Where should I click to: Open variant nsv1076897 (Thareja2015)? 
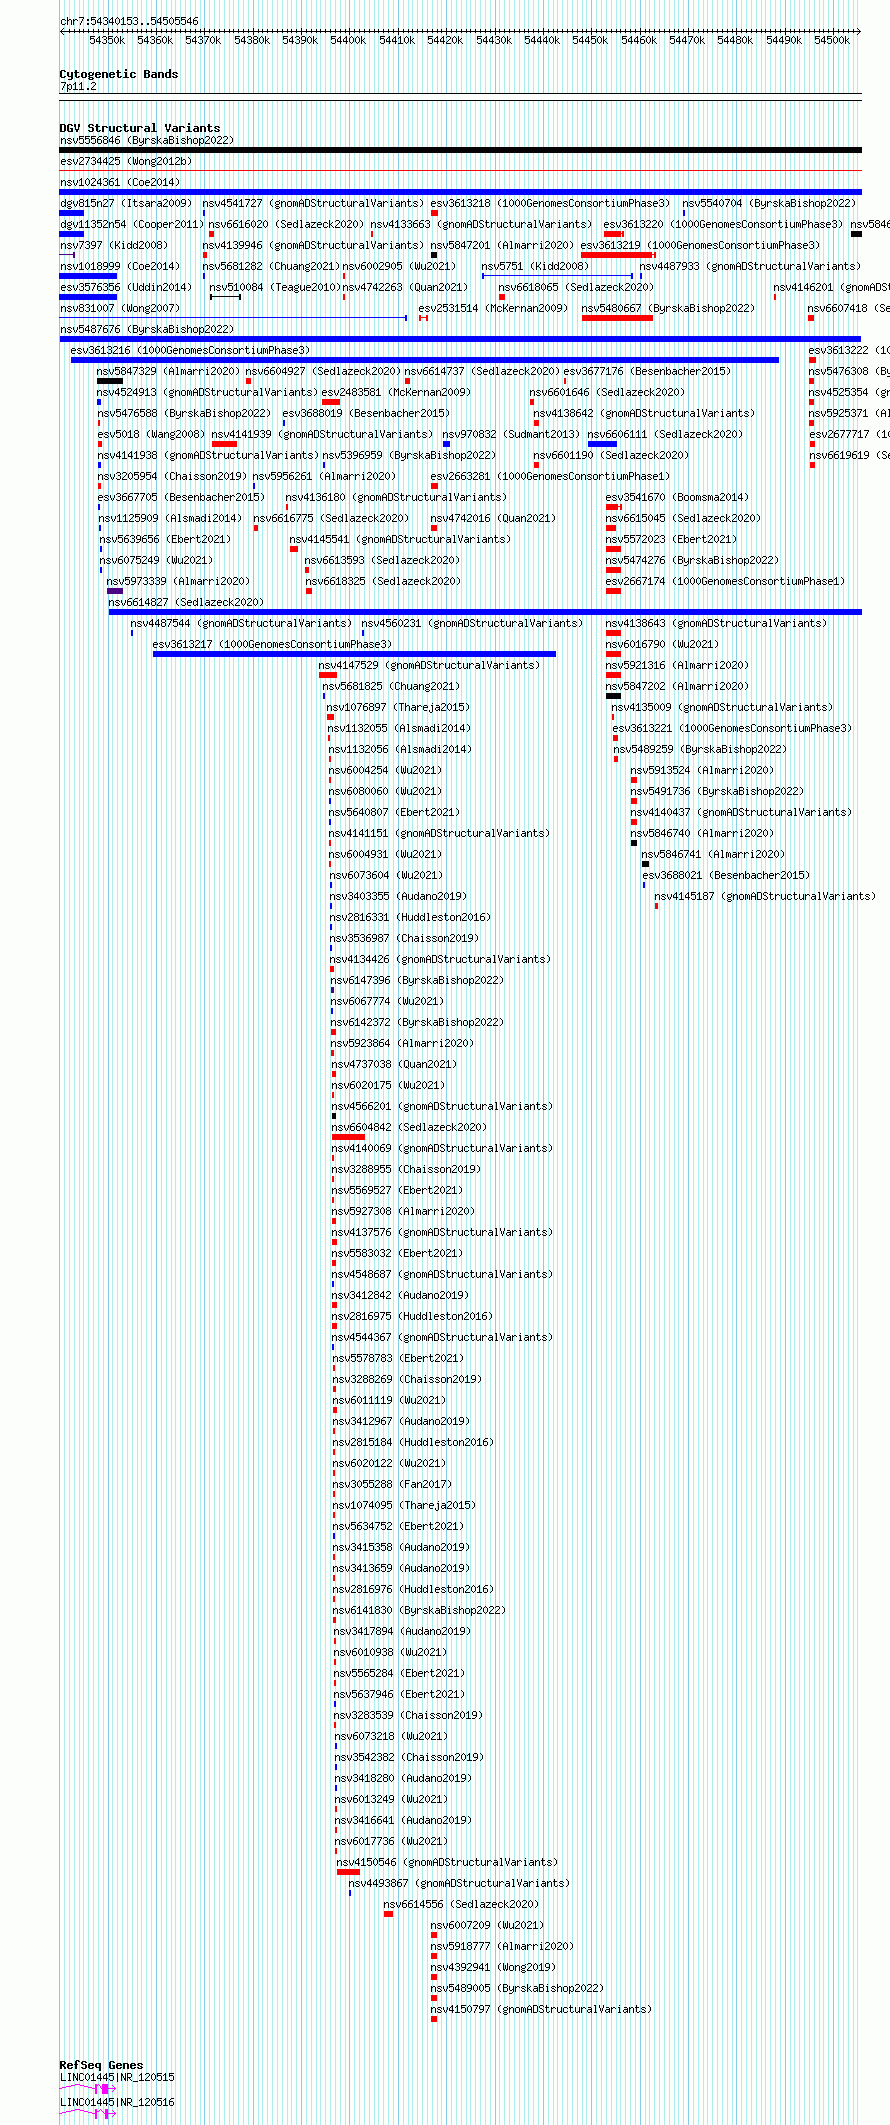398,707
